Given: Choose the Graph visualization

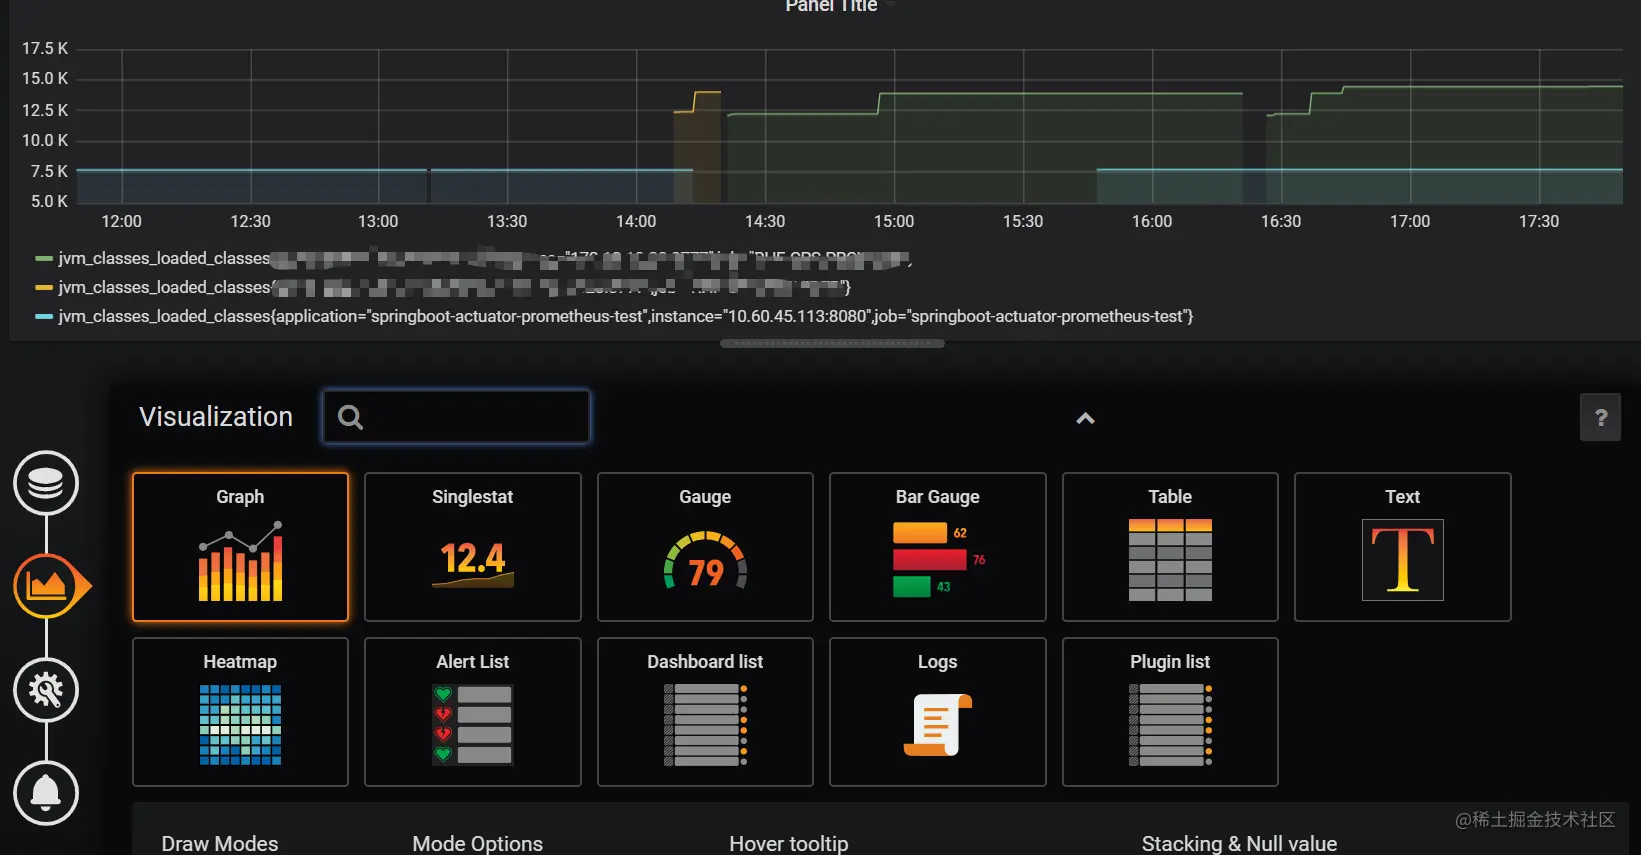Looking at the screenshot, I should click(240, 547).
